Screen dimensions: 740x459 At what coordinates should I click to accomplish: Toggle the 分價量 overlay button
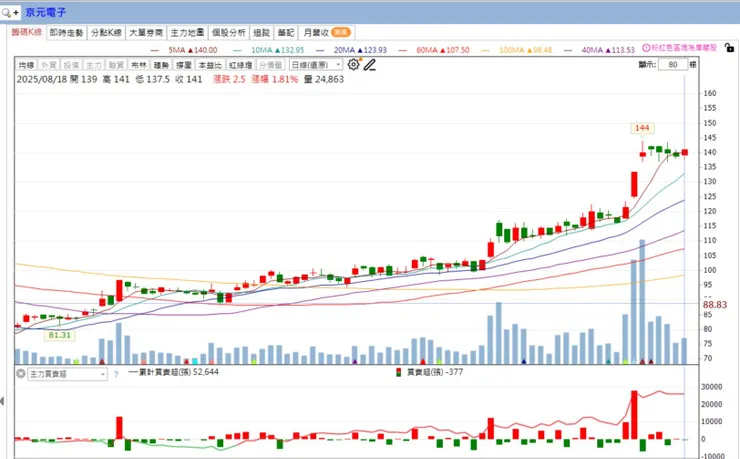pos(271,65)
